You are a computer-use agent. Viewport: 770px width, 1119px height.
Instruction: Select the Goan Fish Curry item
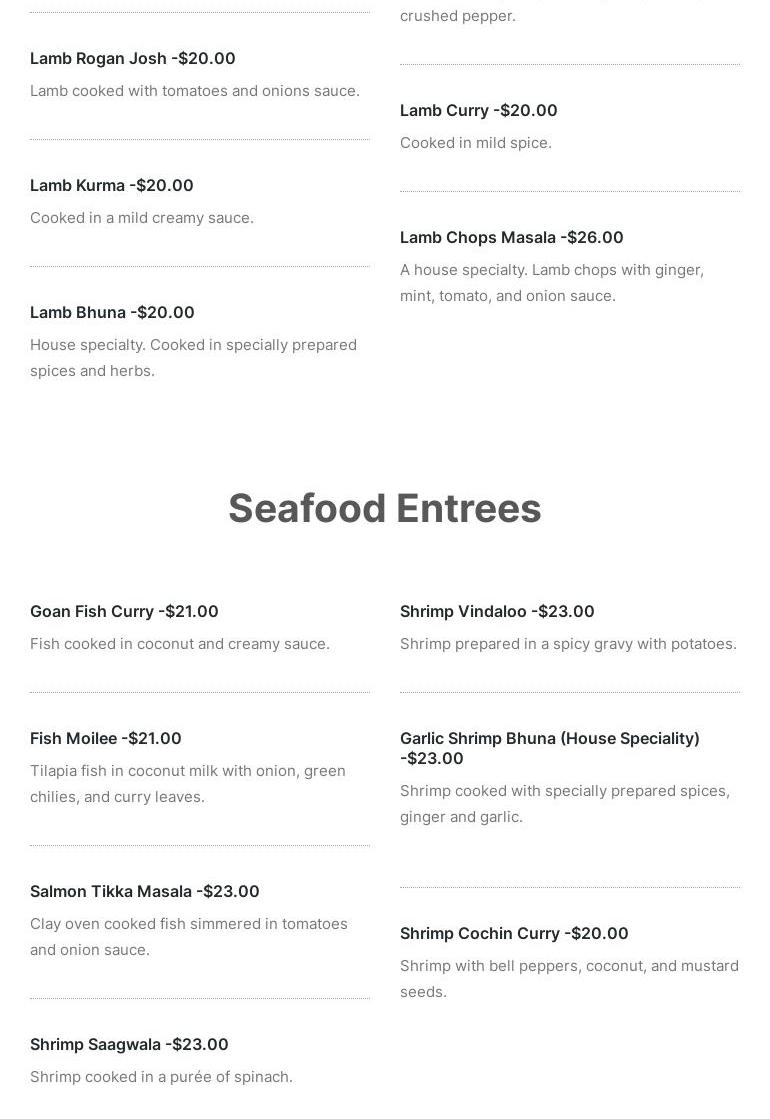(124, 612)
